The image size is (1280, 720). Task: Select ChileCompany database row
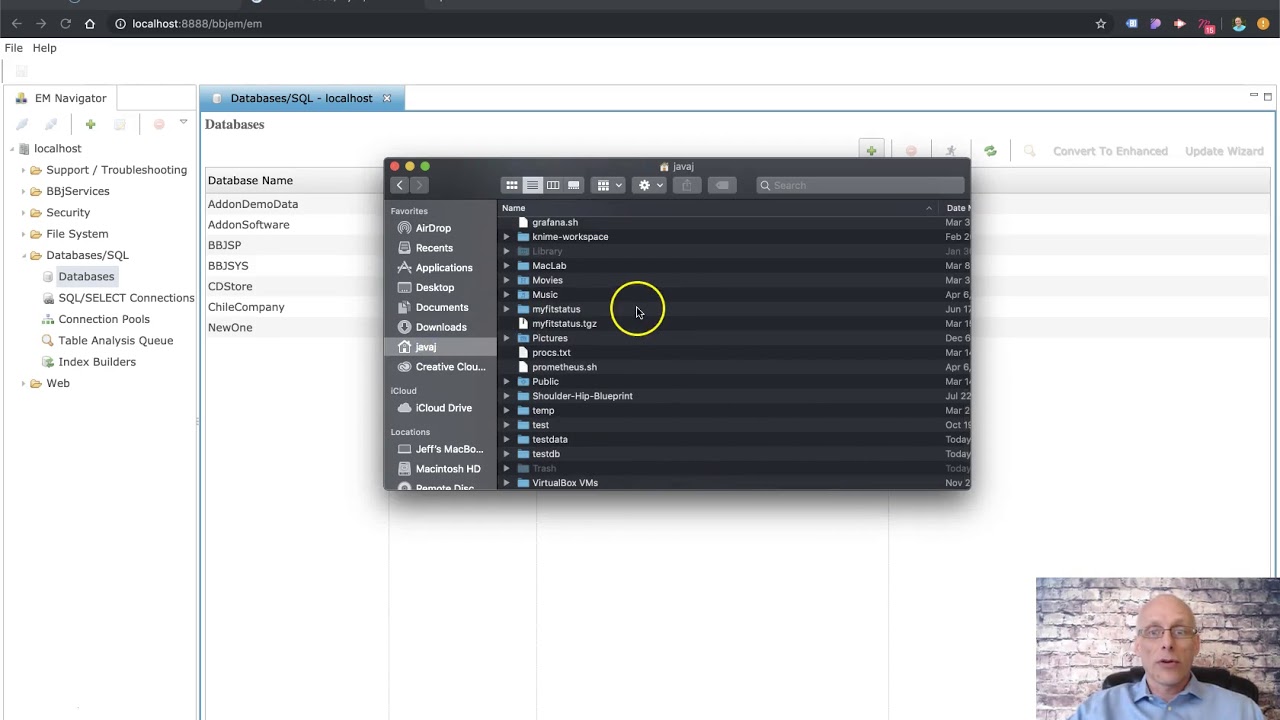point(246,307)
